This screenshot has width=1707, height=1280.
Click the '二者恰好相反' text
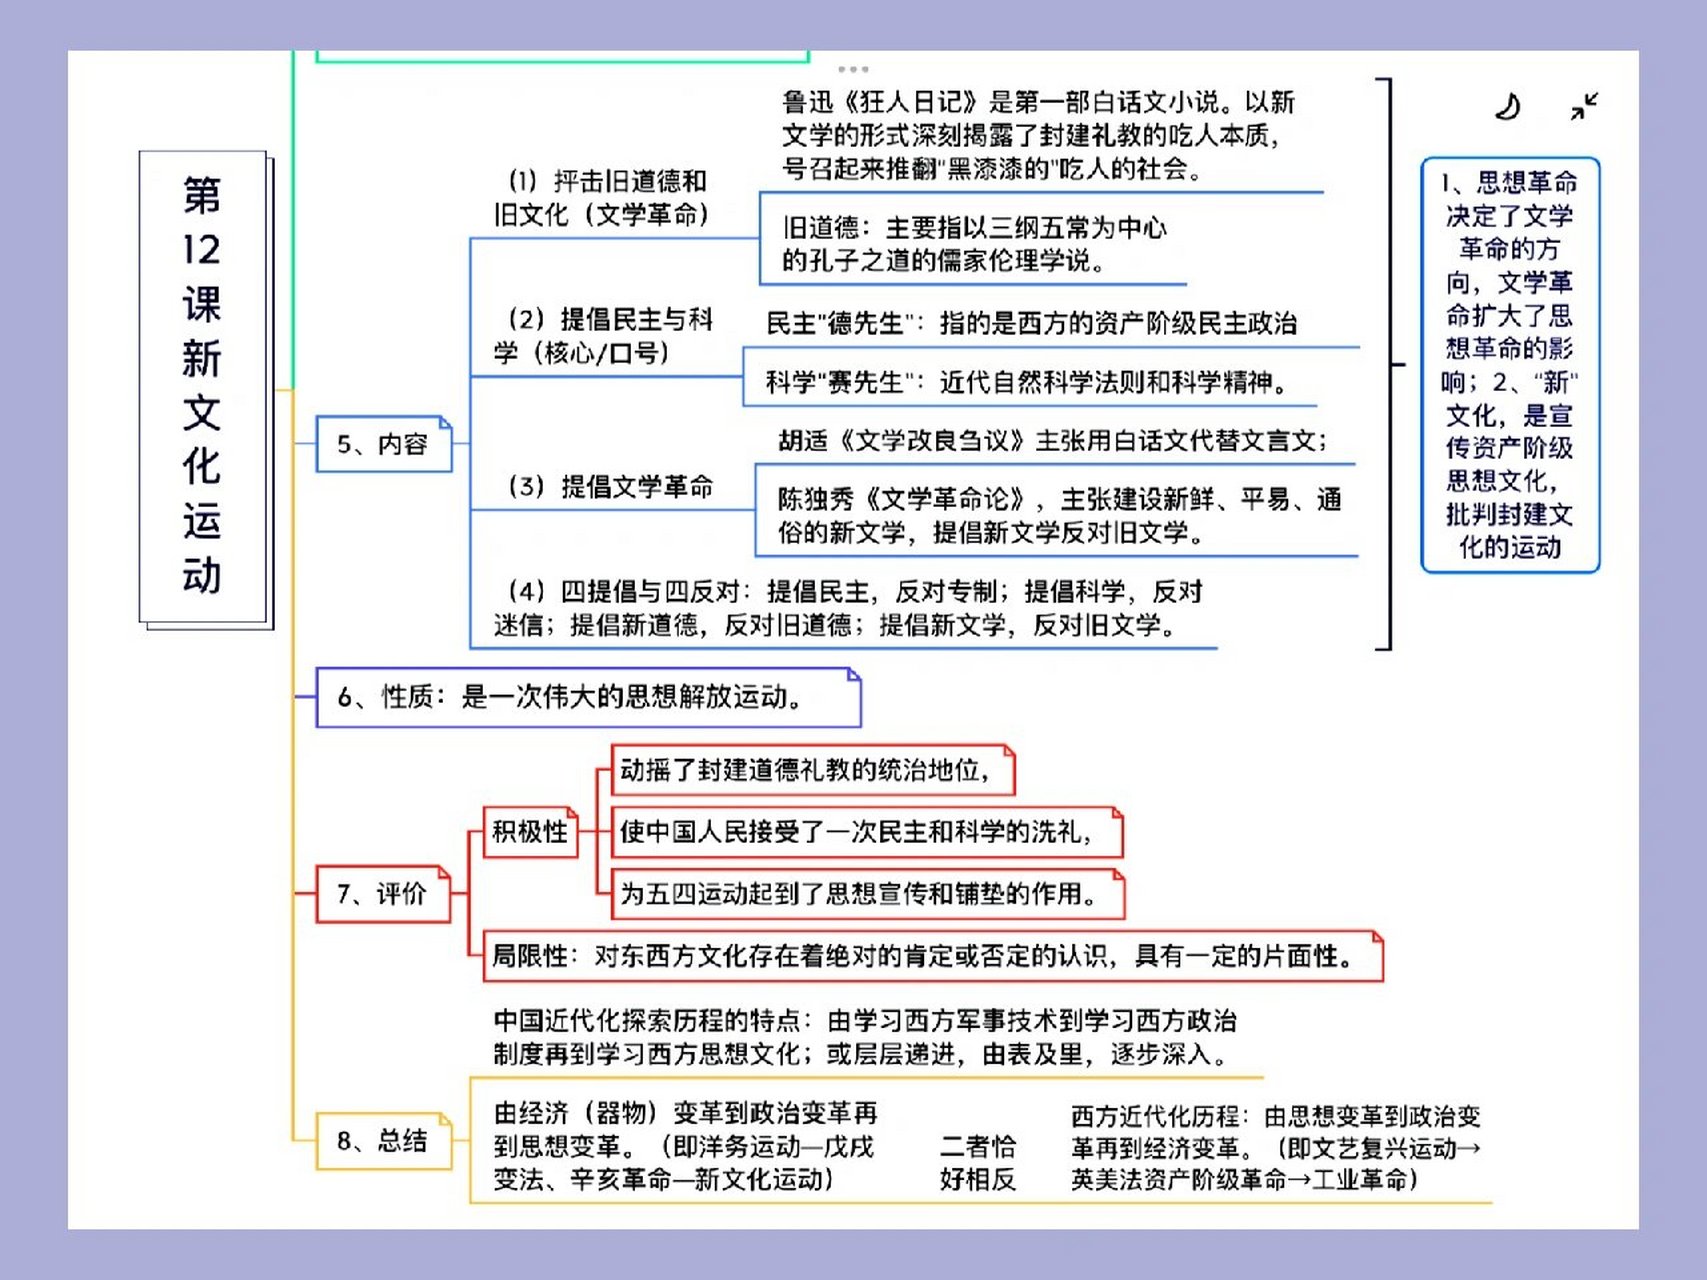pyautogui.click(x=978, y=1162)
